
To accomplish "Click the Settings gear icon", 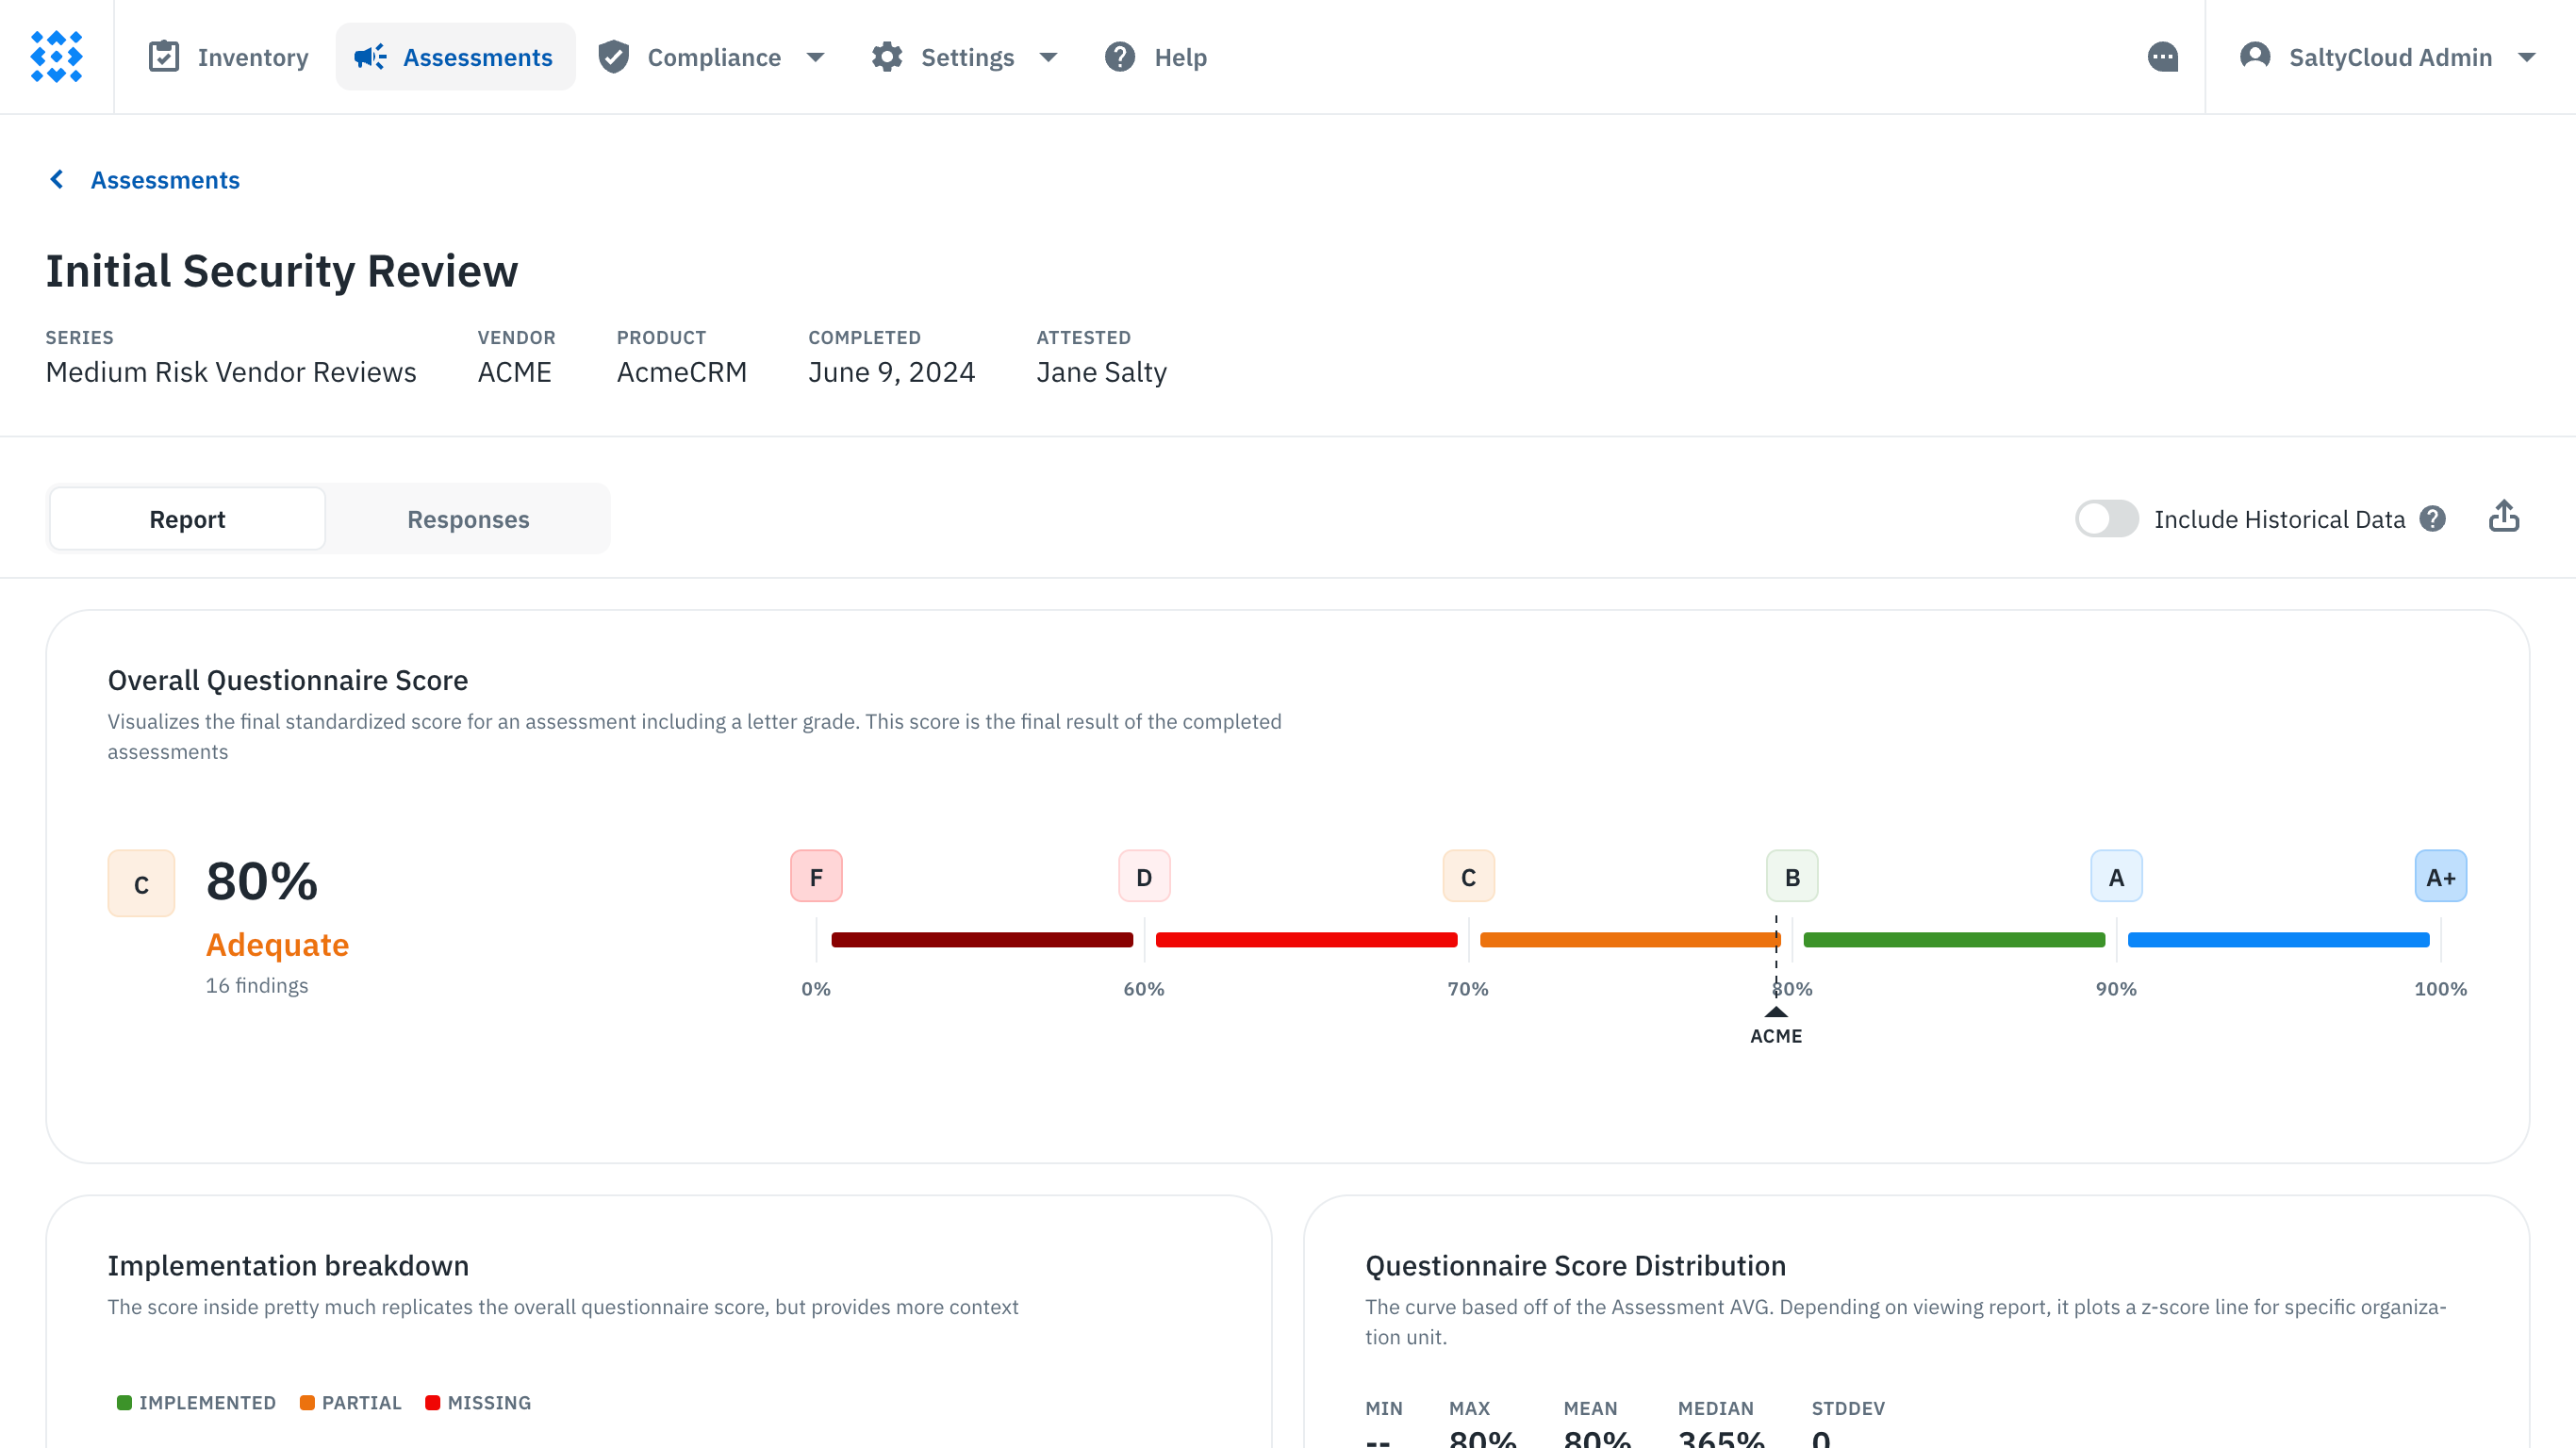I will click(886, 57).
